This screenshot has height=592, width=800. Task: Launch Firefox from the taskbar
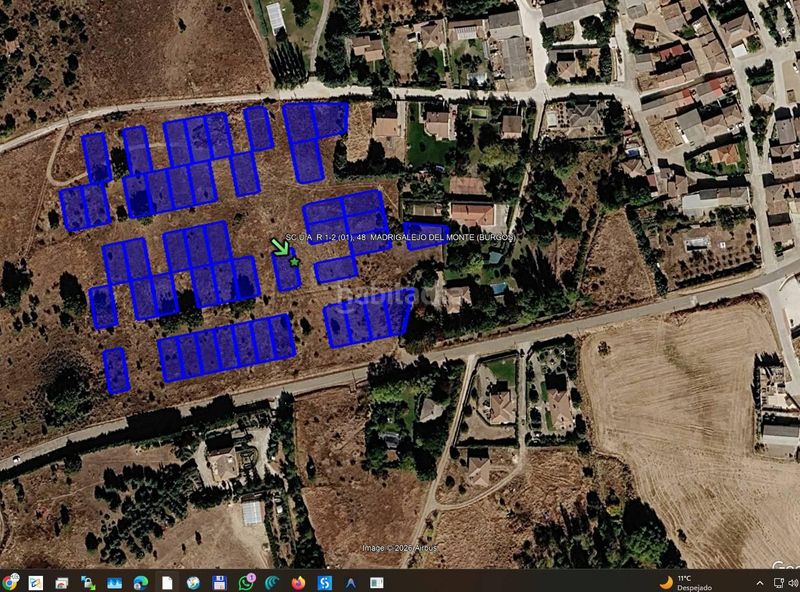298,582
